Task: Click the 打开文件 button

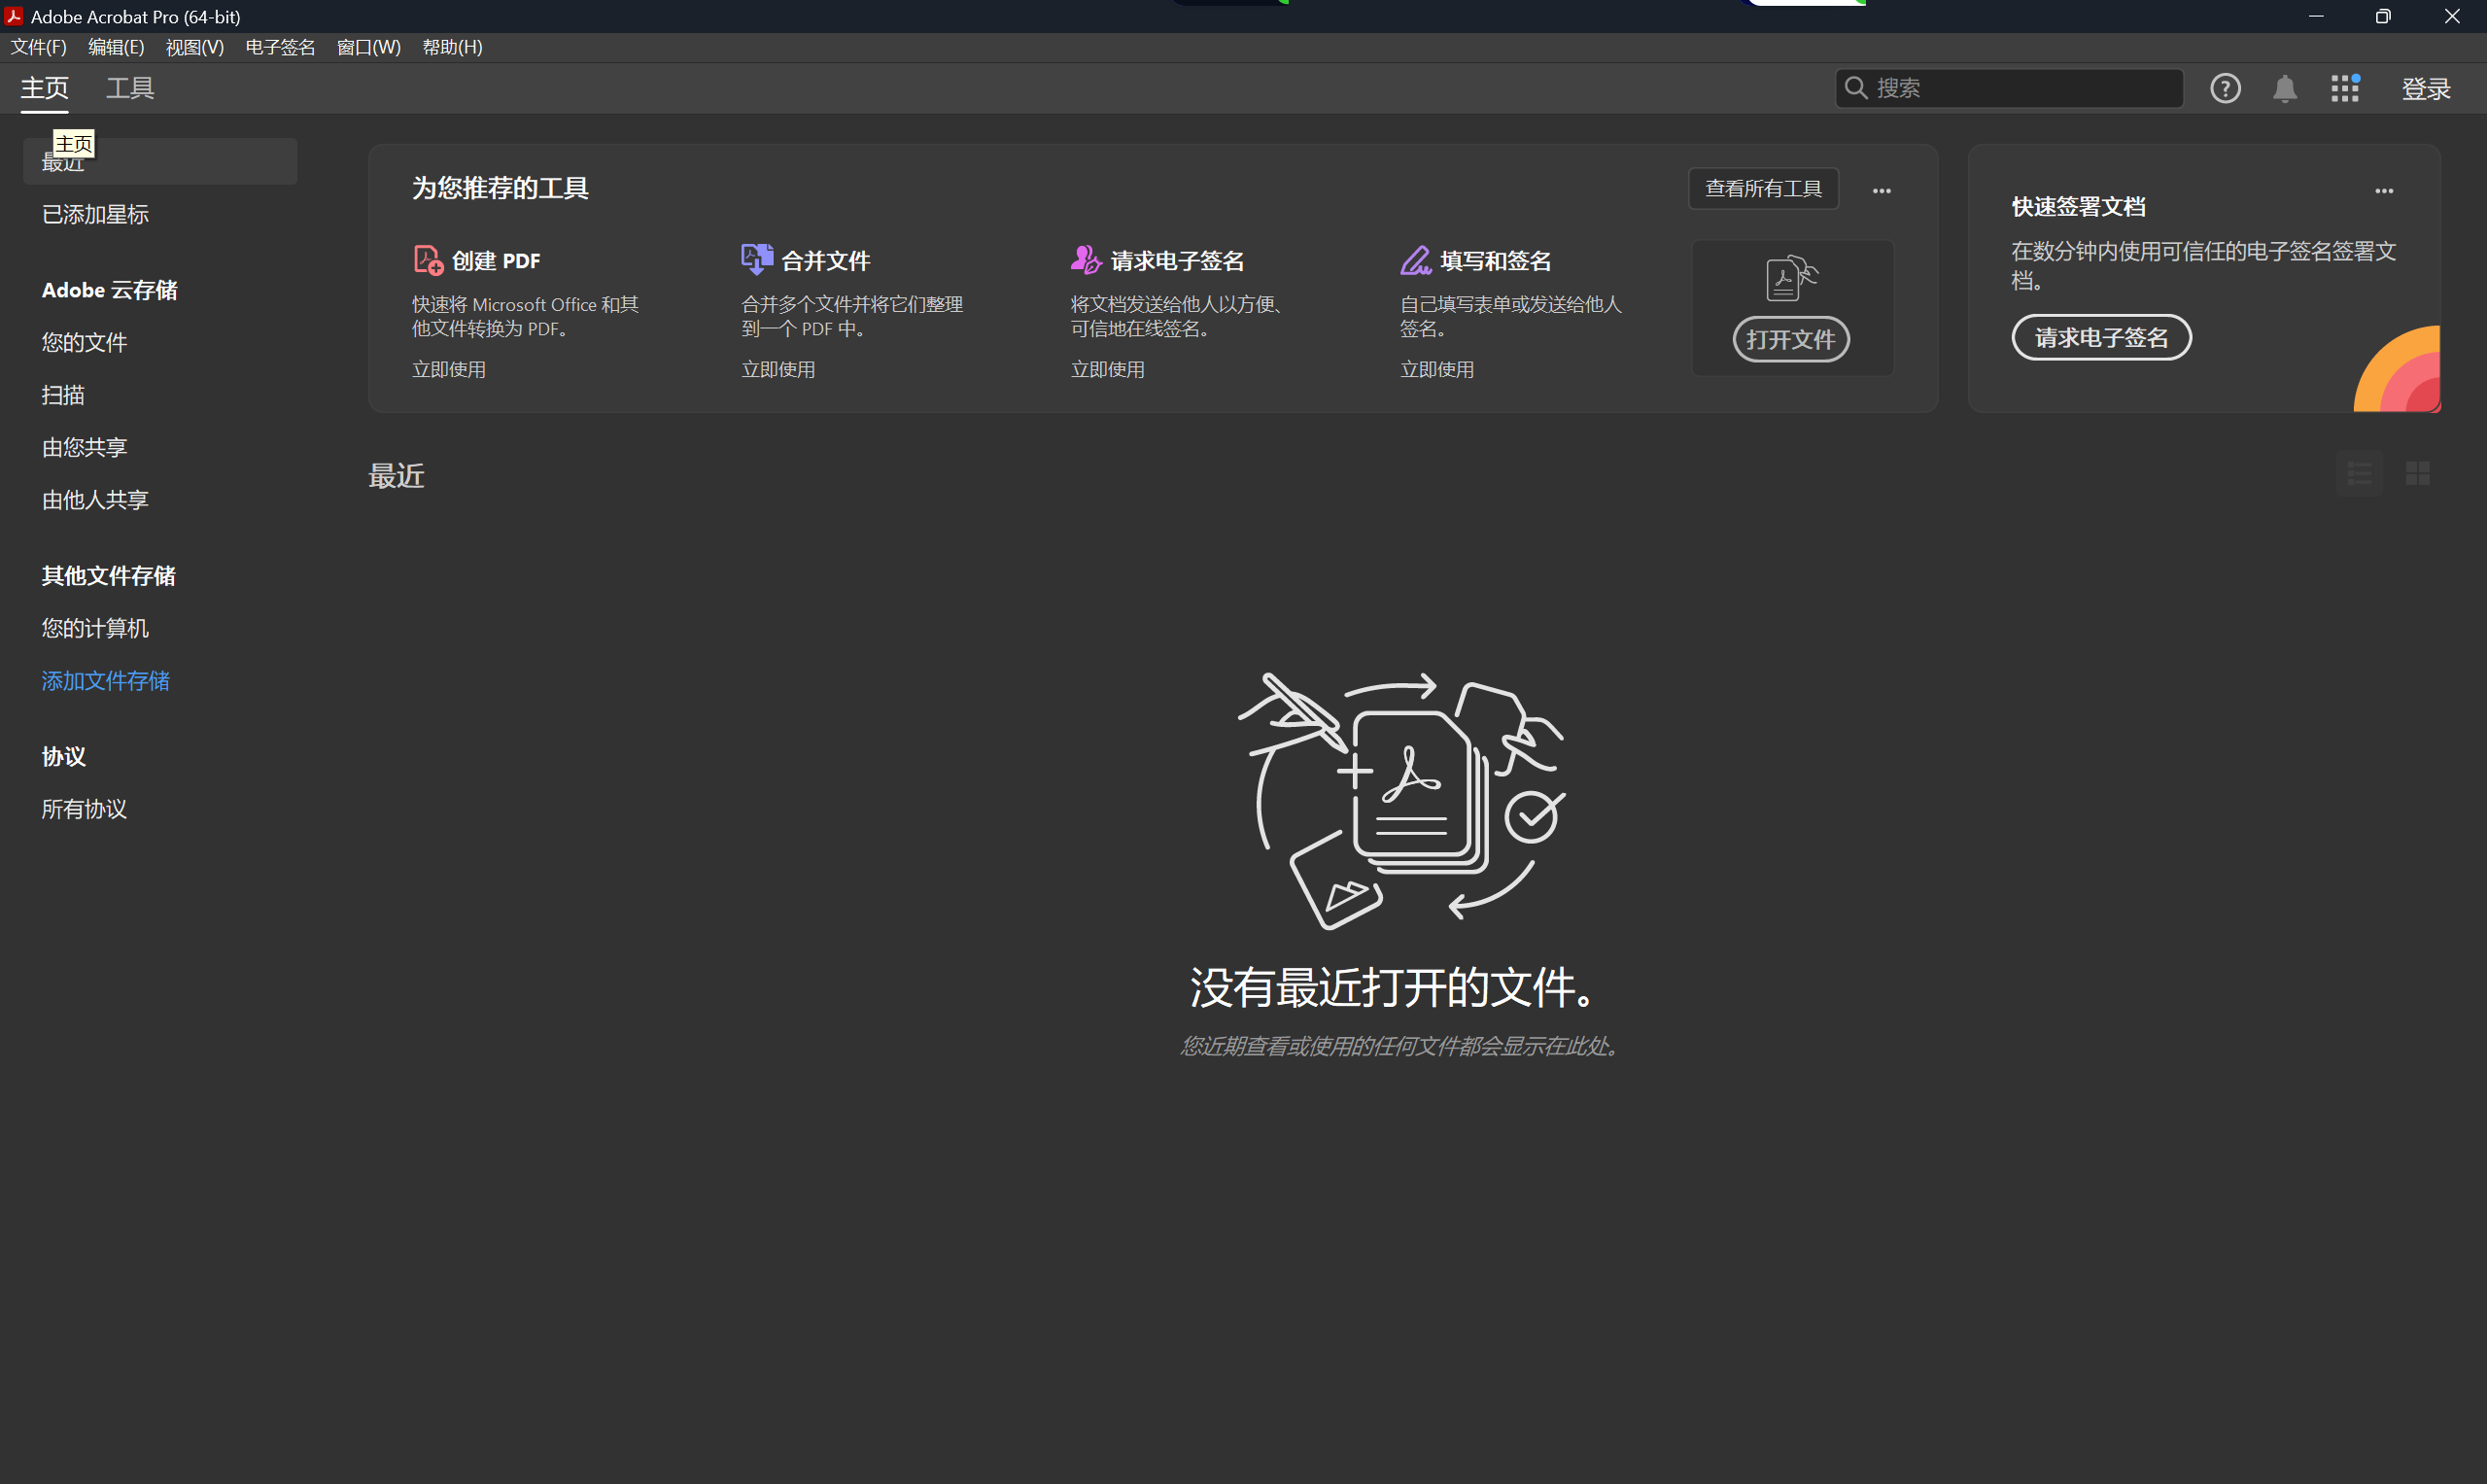Action: [x=1790, y=339]
